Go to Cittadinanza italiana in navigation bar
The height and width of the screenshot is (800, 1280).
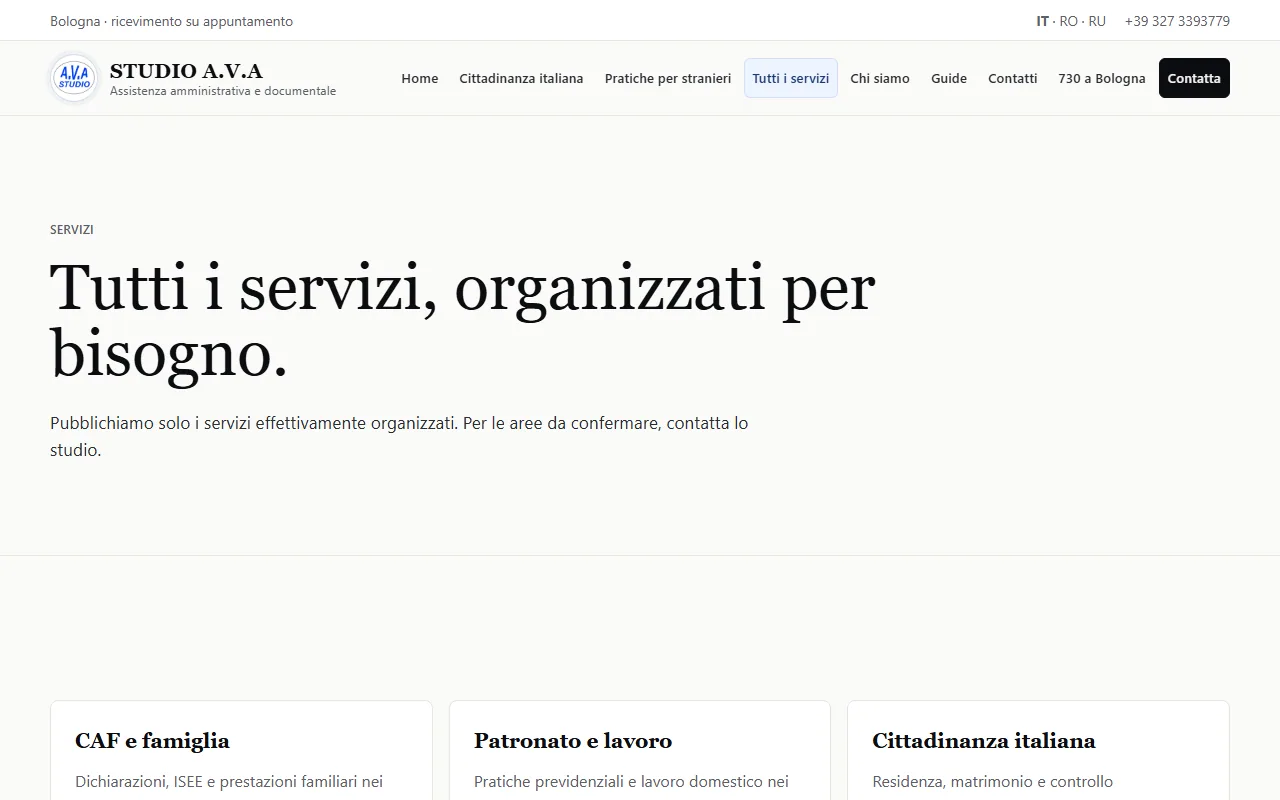tap(521, 78)
